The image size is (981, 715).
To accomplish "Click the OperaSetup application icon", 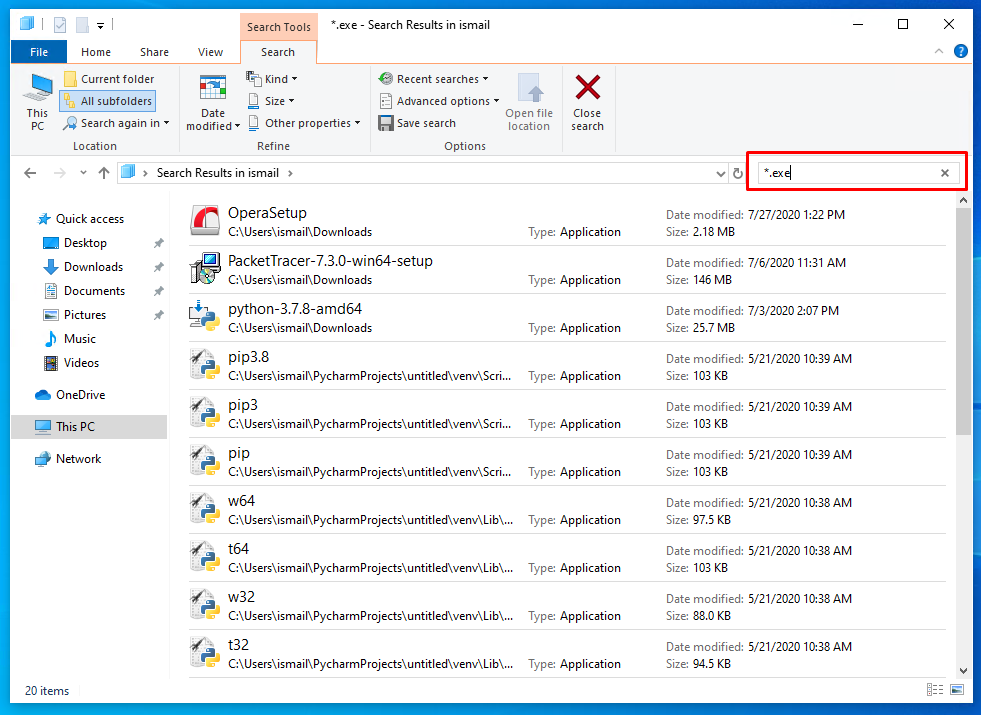I will (205, 221).
